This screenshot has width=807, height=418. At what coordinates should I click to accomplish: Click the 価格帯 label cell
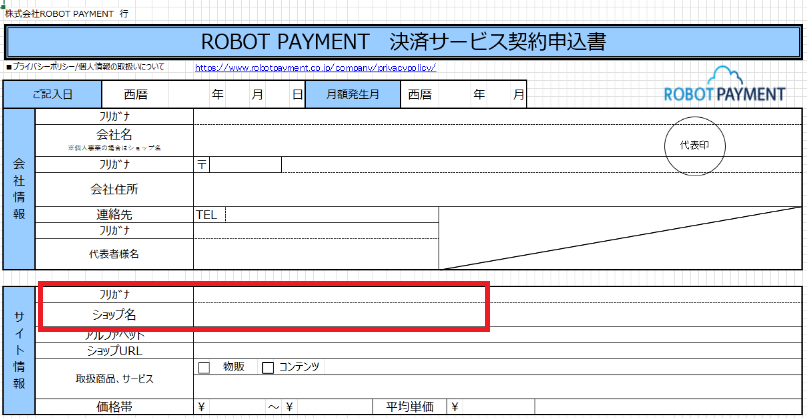pyautogui.click(x=114, y=407)
